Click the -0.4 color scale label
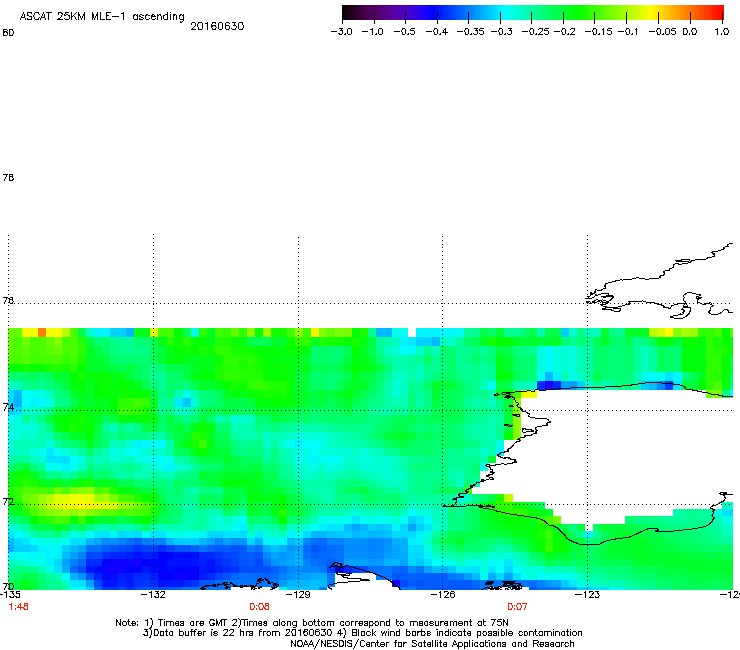The height and width of the screenshot is (650, 740). (437, 32)
